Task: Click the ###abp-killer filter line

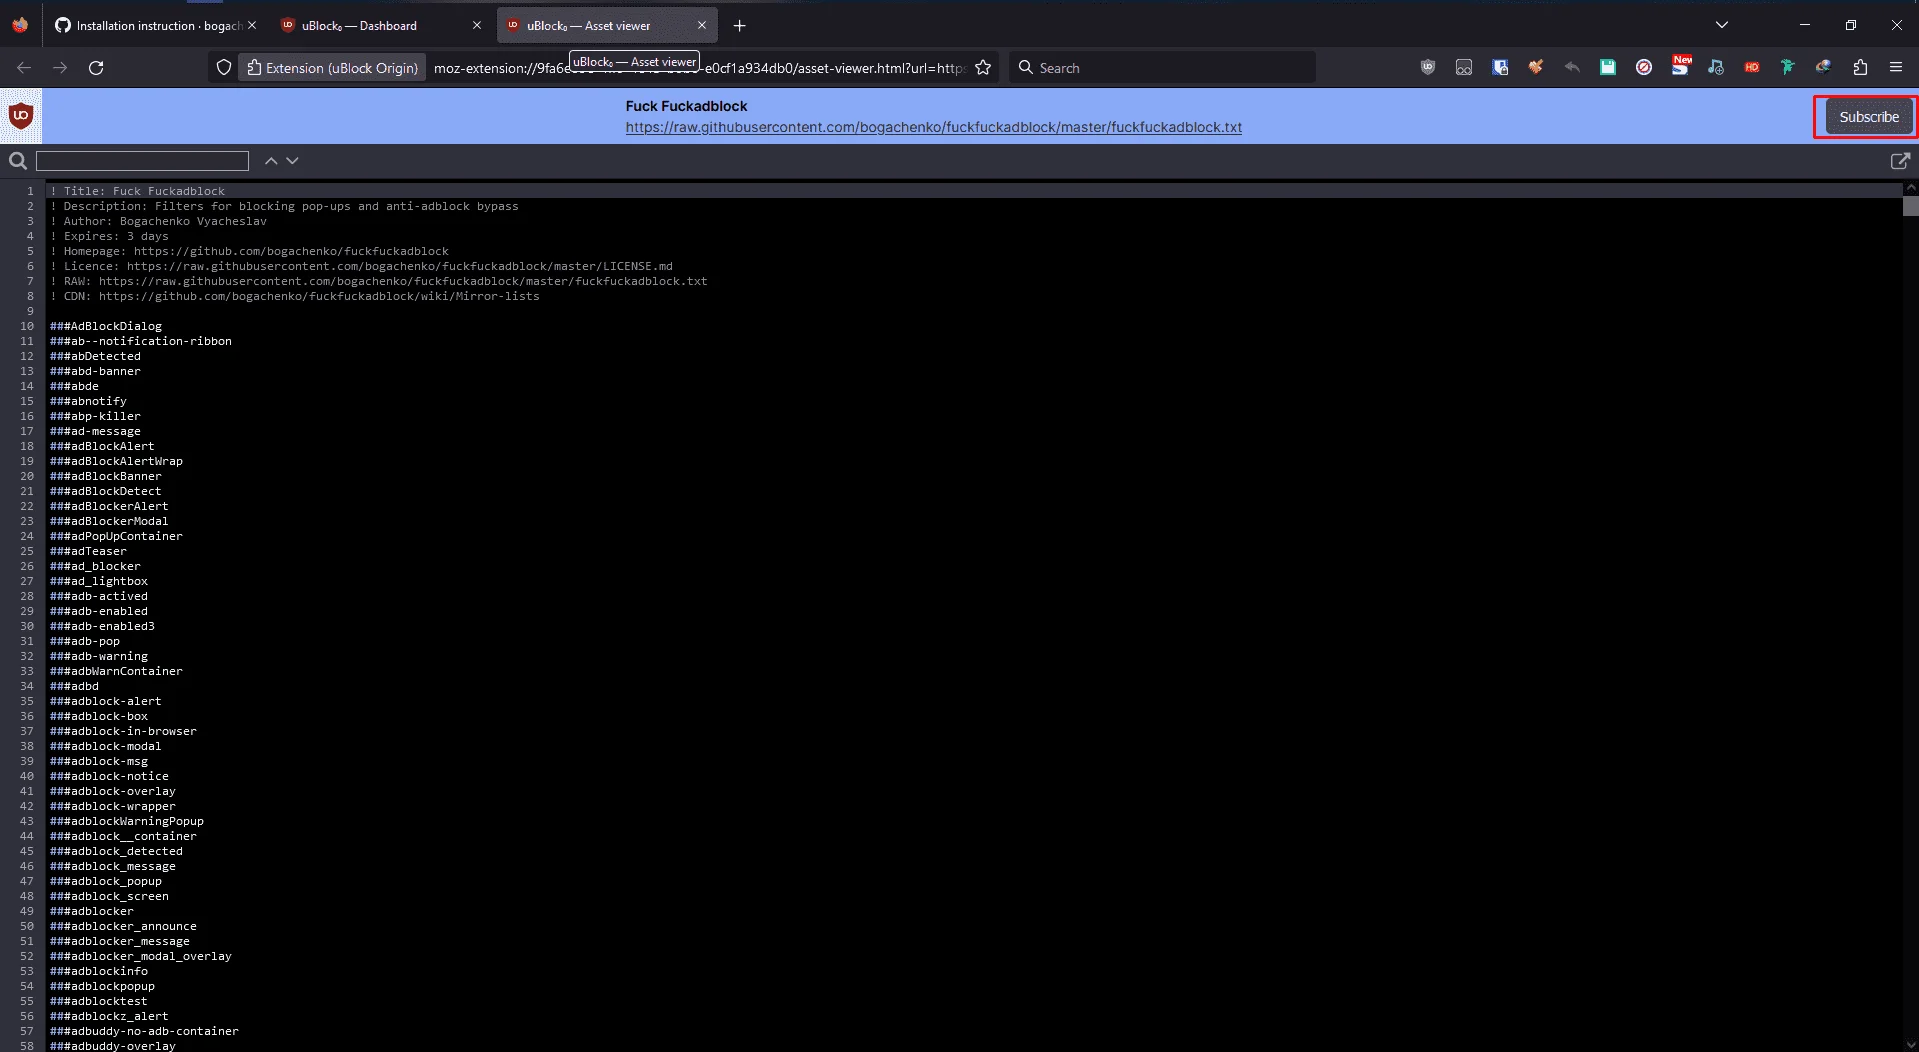Action: point(96,416)
